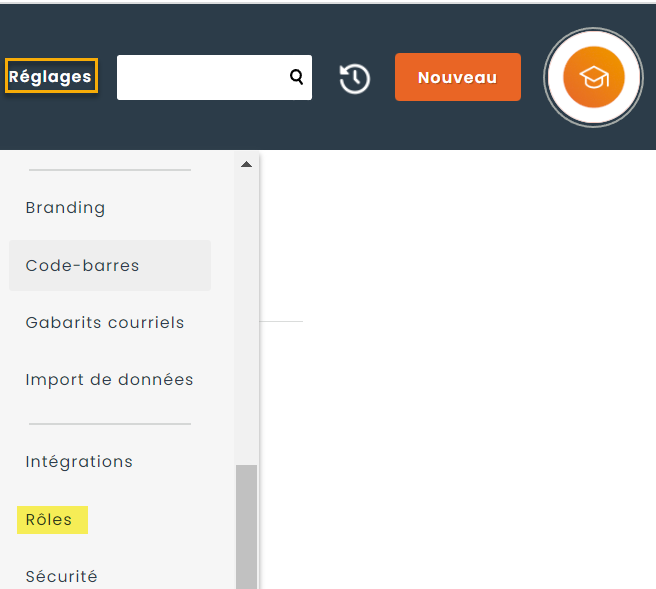Open Gabarits courriels settings

coord(105,323)
